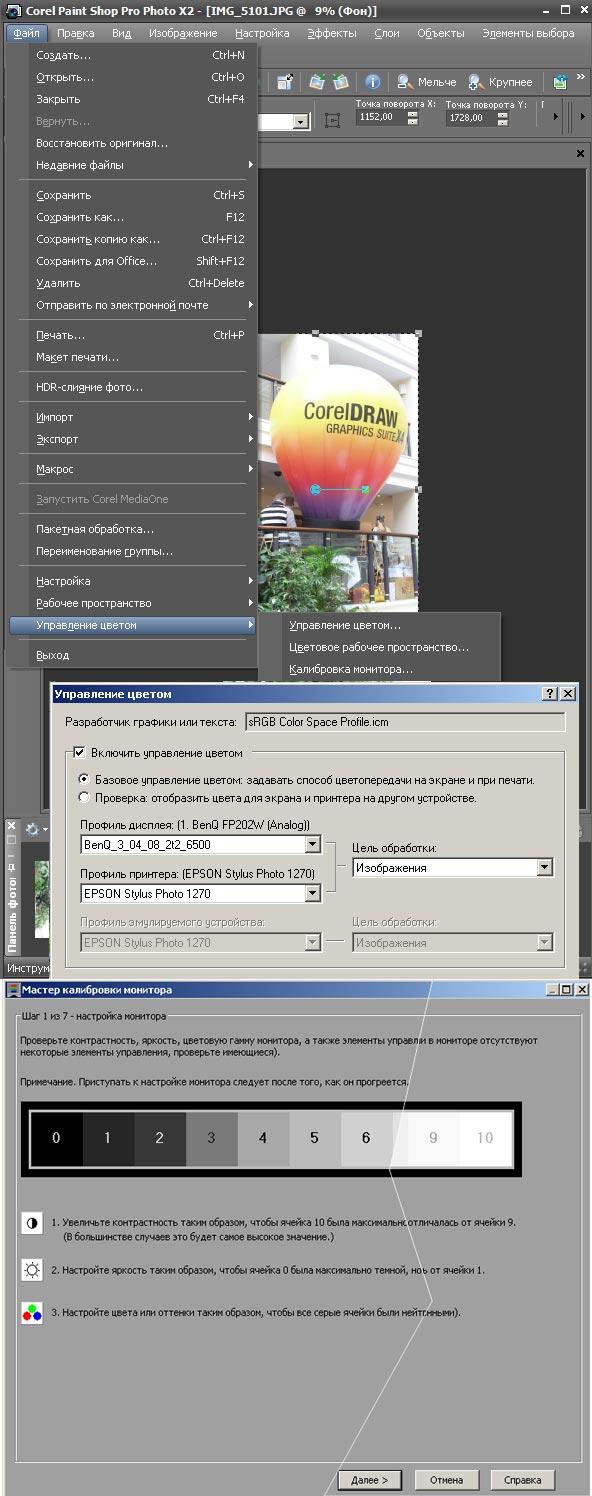Click the Точка поворота X value field
This screenshot has height=1496, width=592.
[380, 117]
